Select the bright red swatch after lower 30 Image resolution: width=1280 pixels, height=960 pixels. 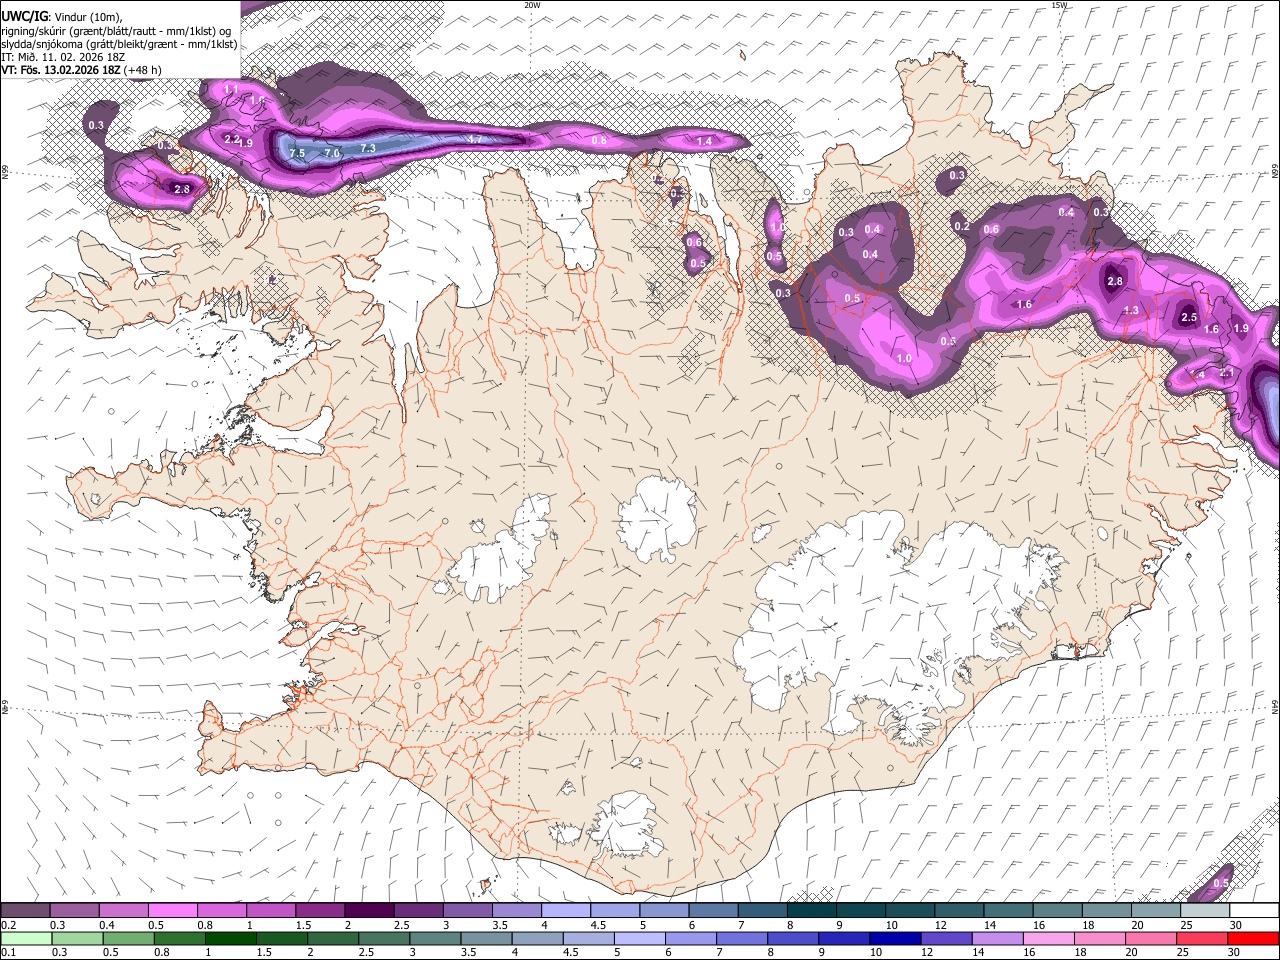tap(1254, 938)
